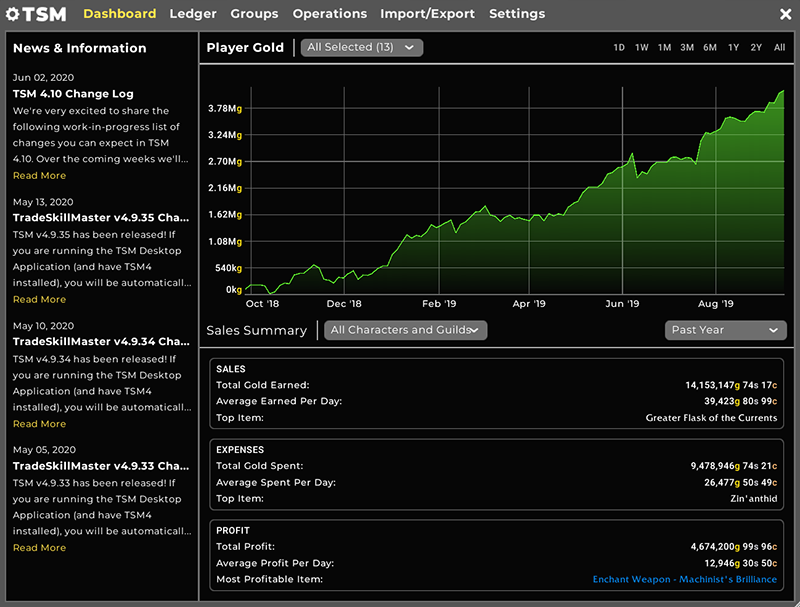Click the Aug '19 axis label
The image size is (800, 607).
716,304
